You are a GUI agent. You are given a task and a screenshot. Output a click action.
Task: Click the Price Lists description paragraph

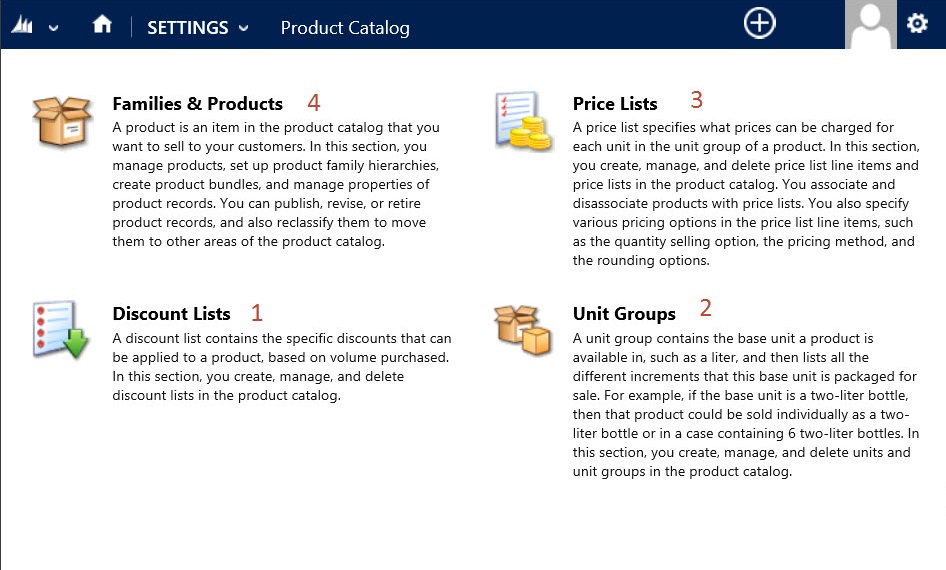coord(745,194)
